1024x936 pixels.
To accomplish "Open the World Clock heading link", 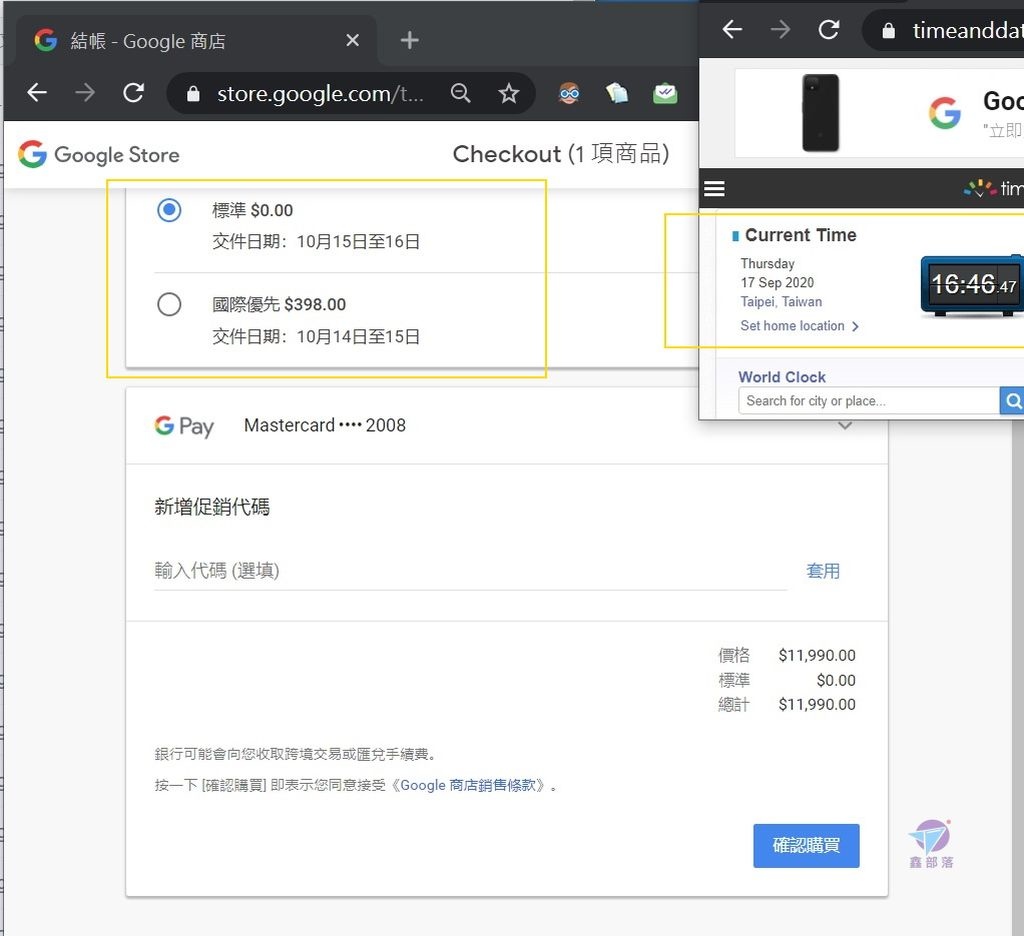I will (x=782, y=377).
